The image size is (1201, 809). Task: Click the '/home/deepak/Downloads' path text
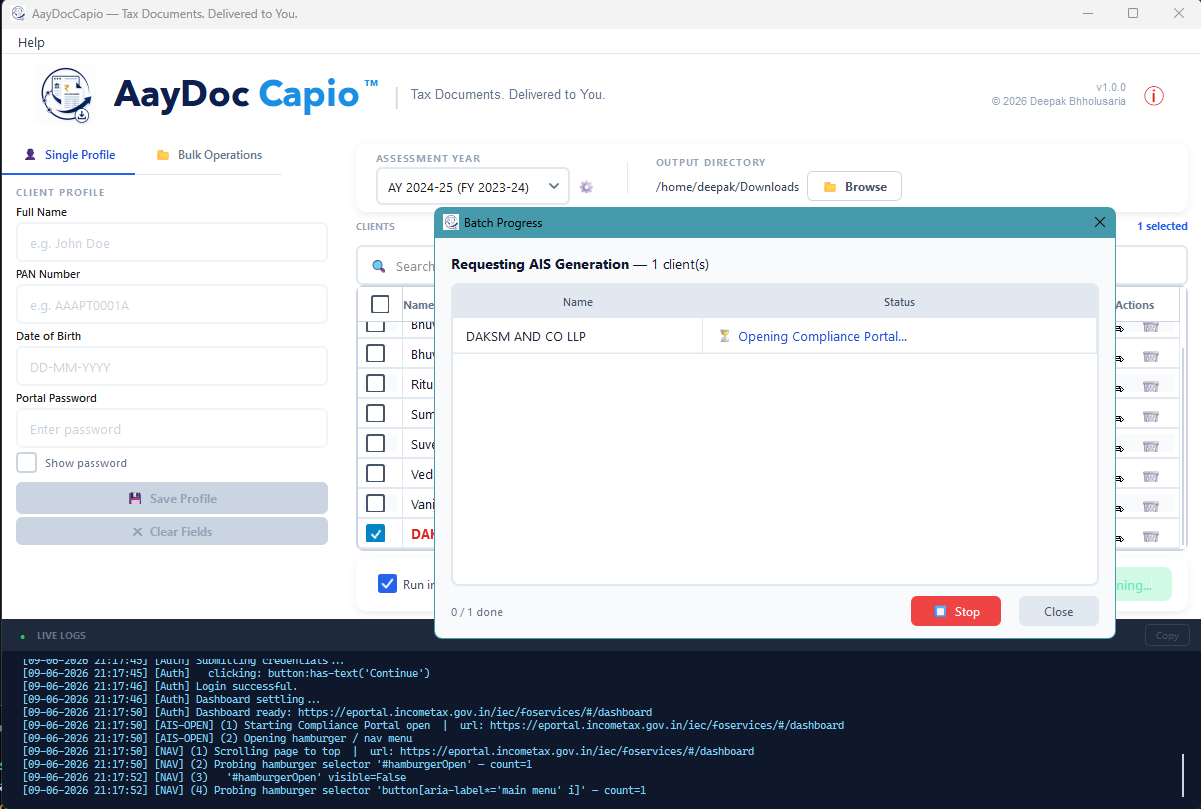[727, 187]
